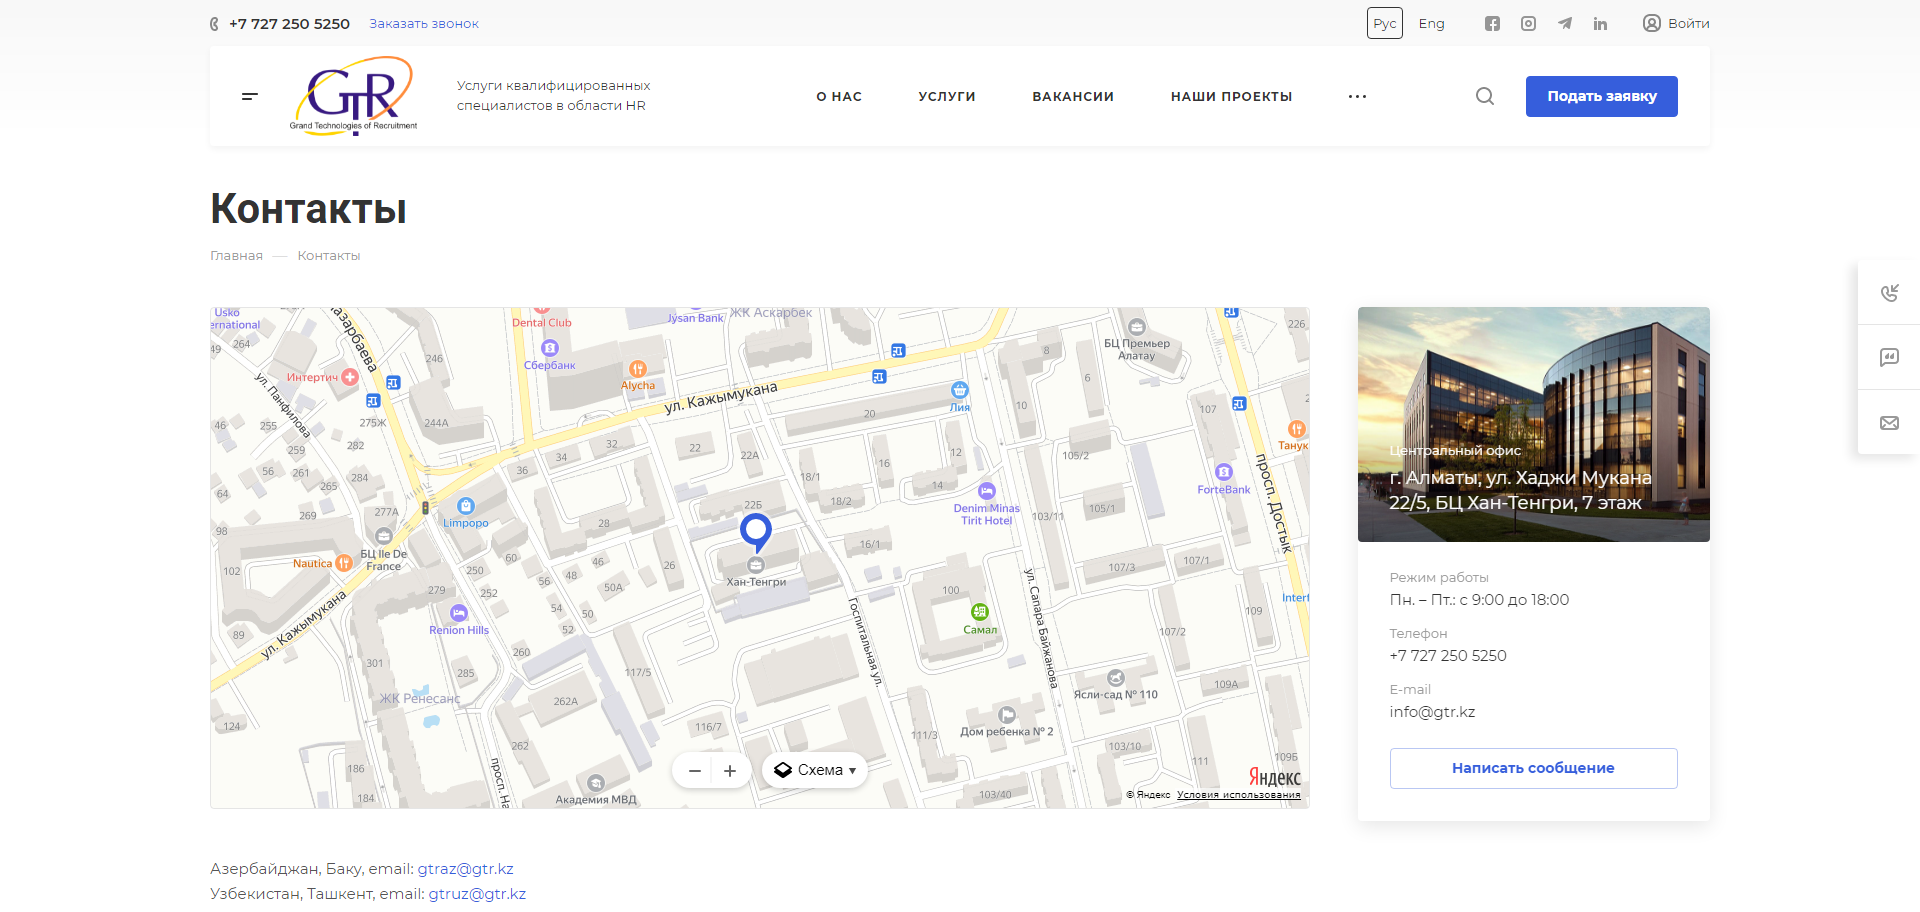
Task: Click the gtruz@gtr.kz email link
Action: tap(477, 894)
